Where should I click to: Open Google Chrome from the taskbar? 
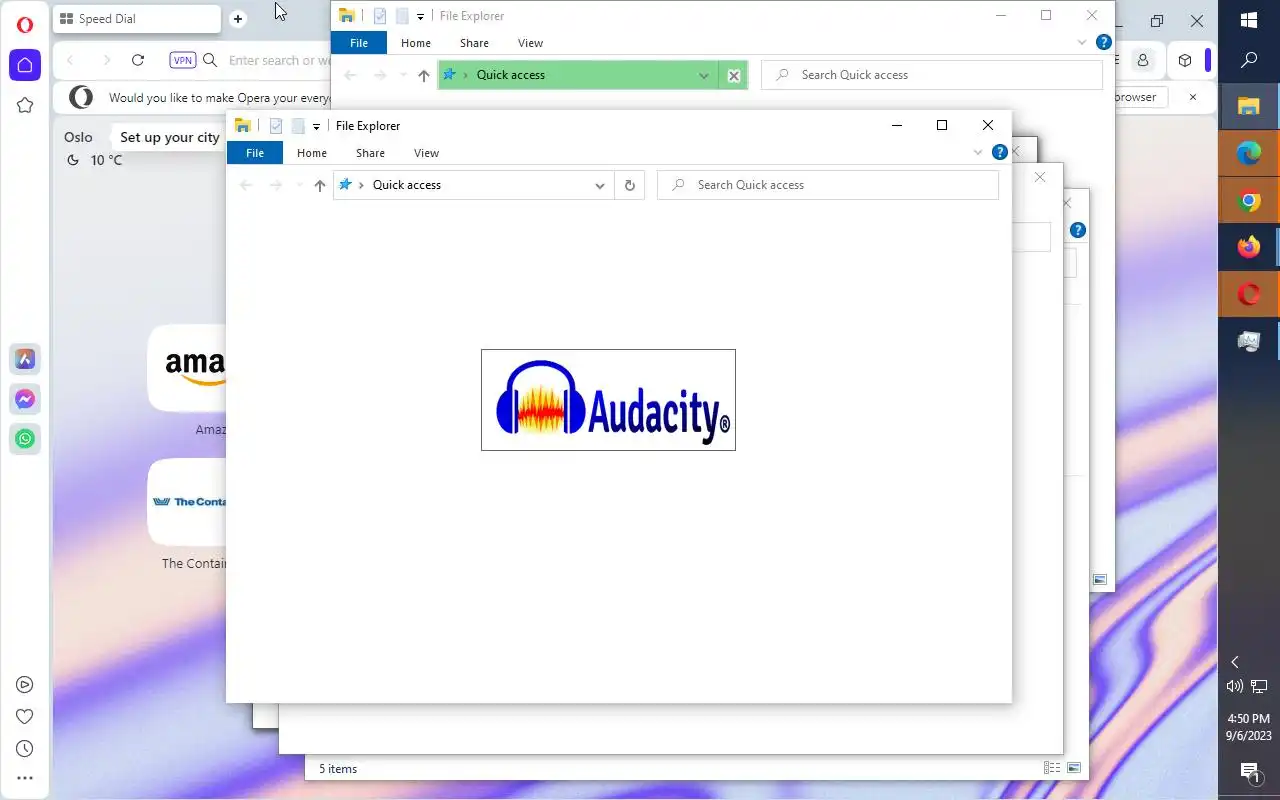[x=1249, y=201]
